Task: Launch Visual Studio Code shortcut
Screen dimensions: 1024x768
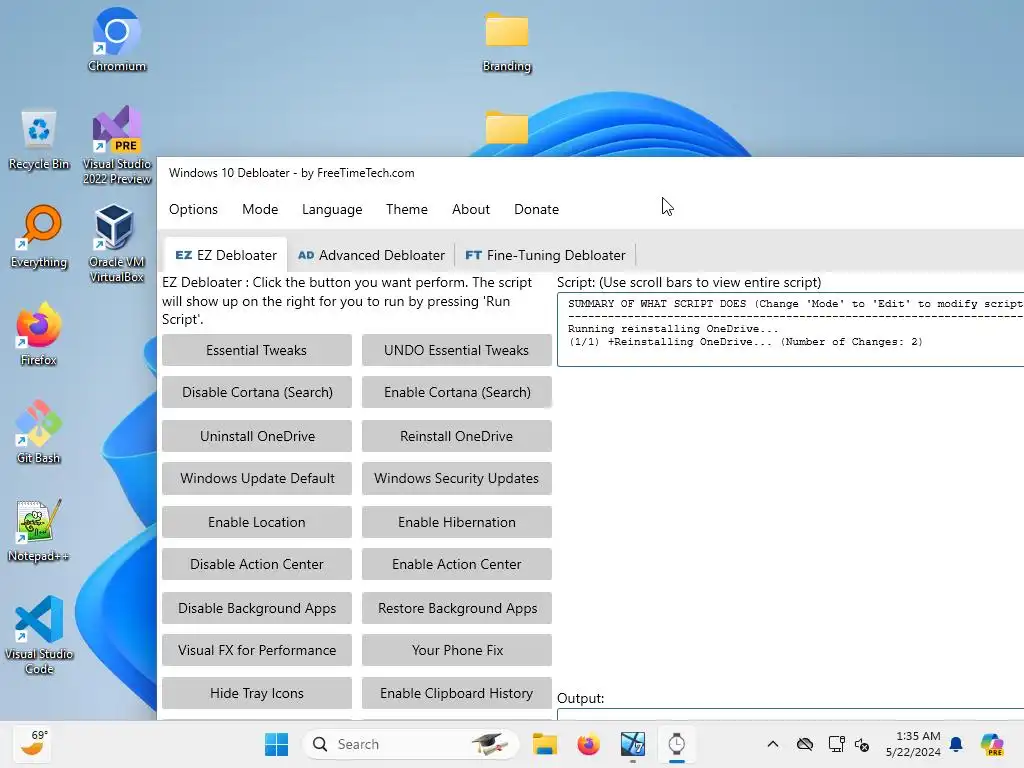Action: tap(39, 635)
